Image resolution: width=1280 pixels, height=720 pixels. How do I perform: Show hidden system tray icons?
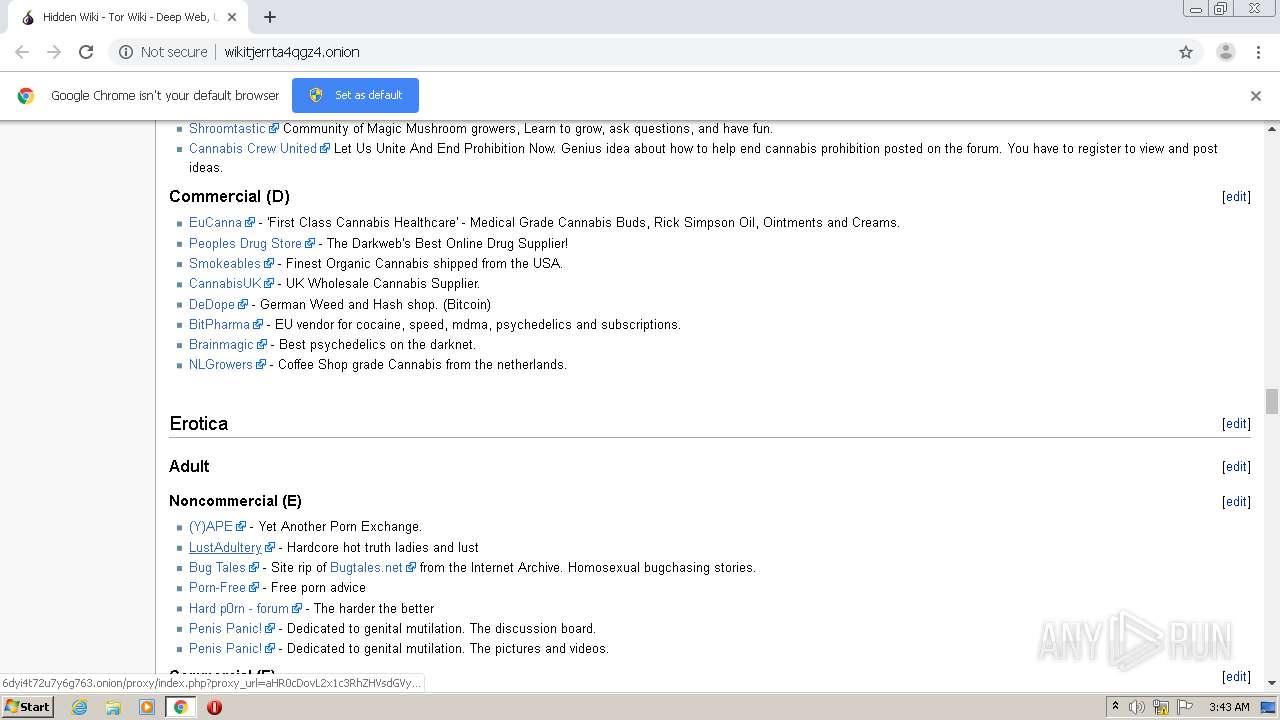coord(1115,707)
